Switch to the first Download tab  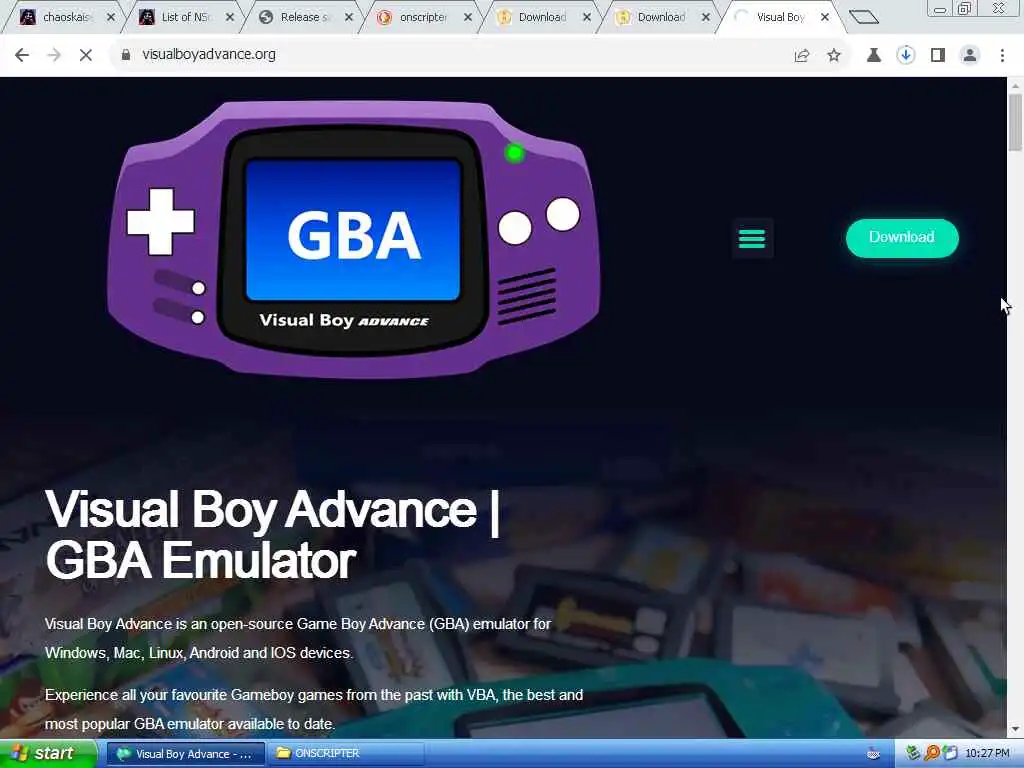(x=541, y=18)
